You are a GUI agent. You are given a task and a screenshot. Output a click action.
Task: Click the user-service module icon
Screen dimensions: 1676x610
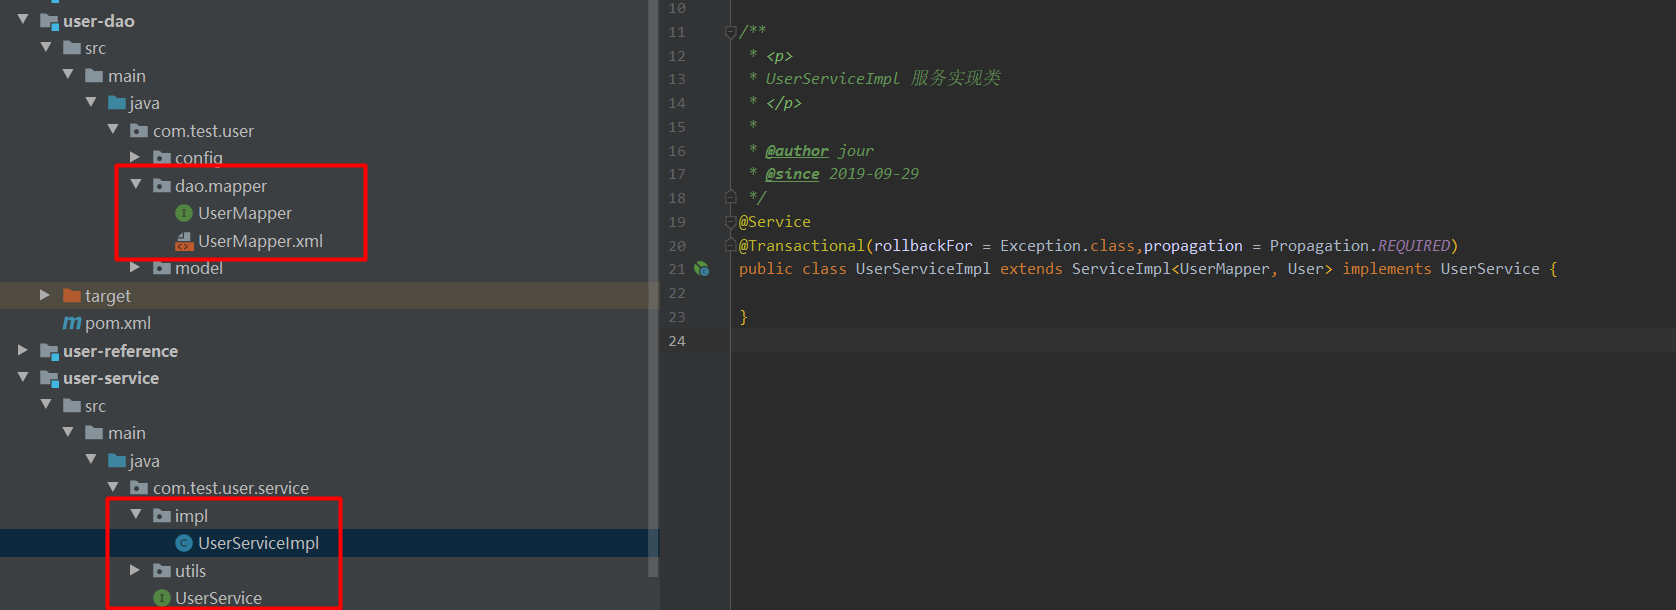[x=49, y=378]
